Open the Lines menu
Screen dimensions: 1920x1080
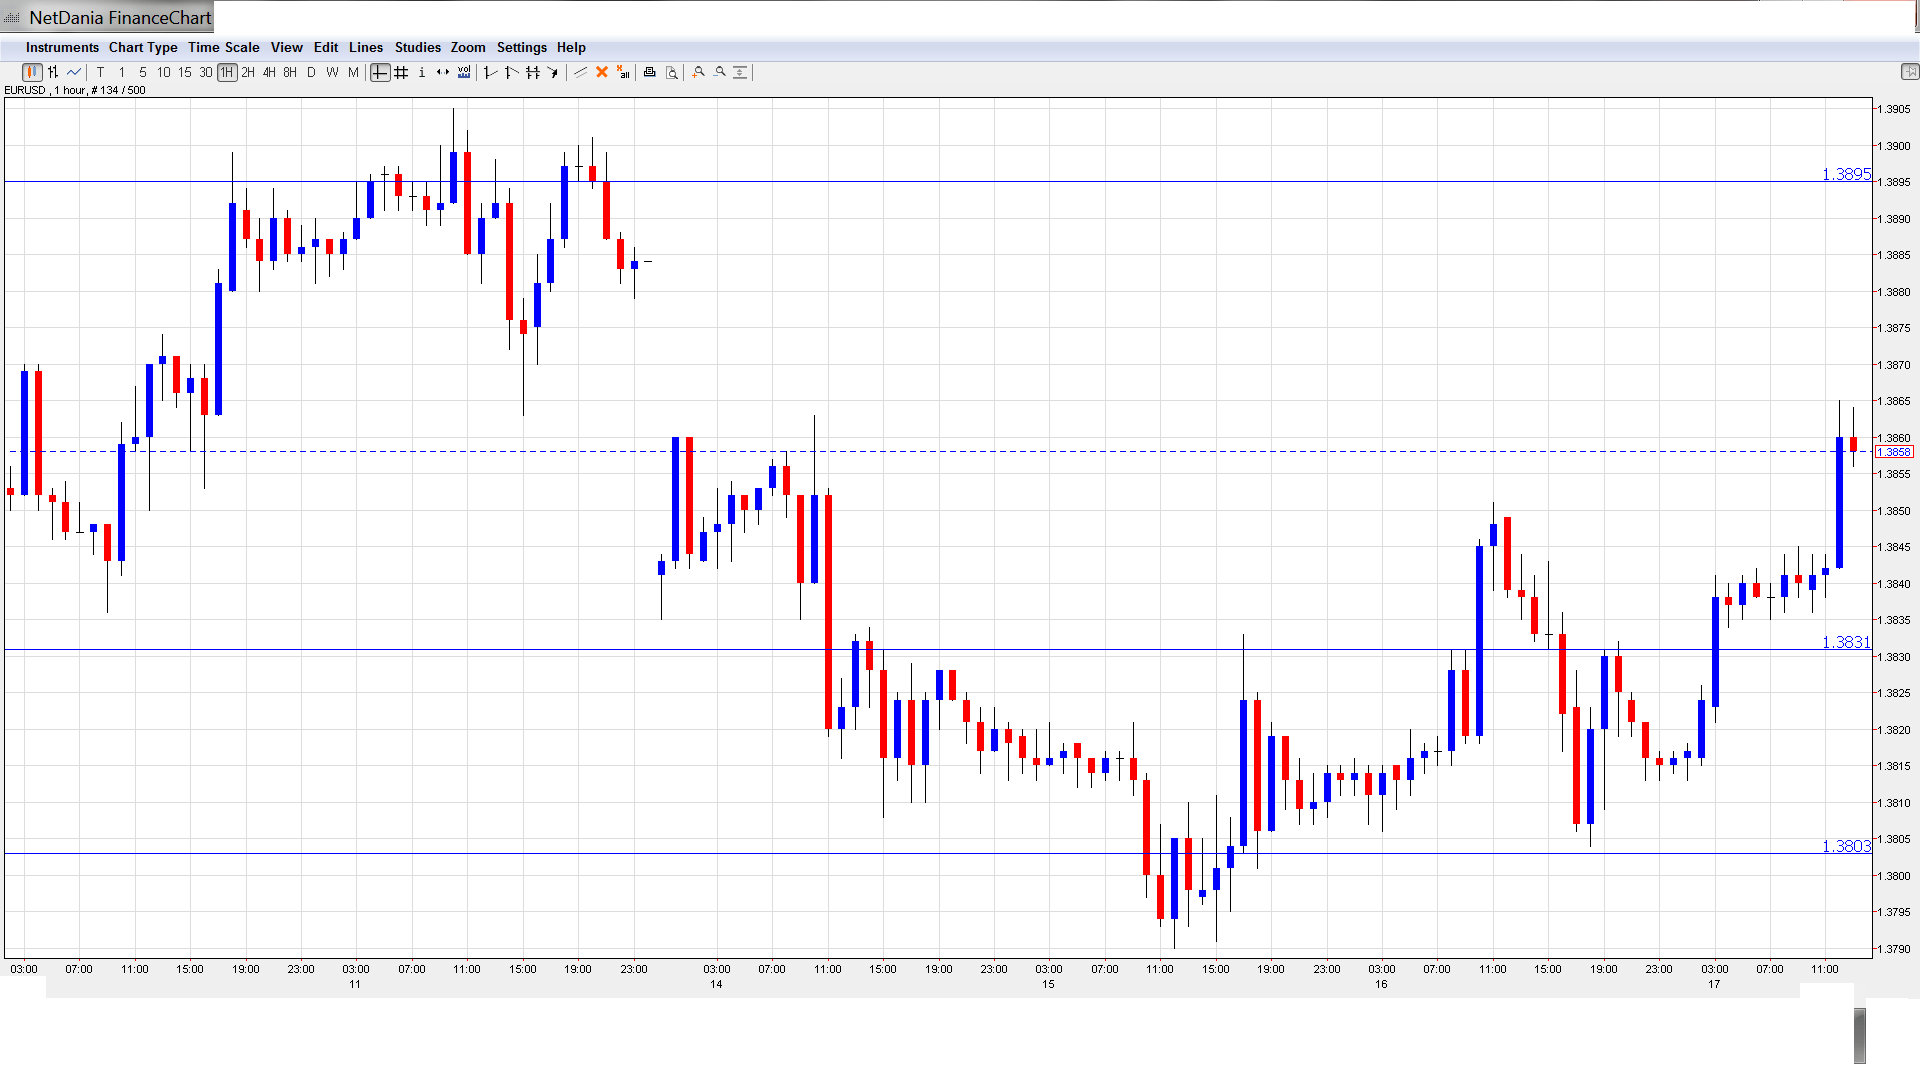coord(366,47)
